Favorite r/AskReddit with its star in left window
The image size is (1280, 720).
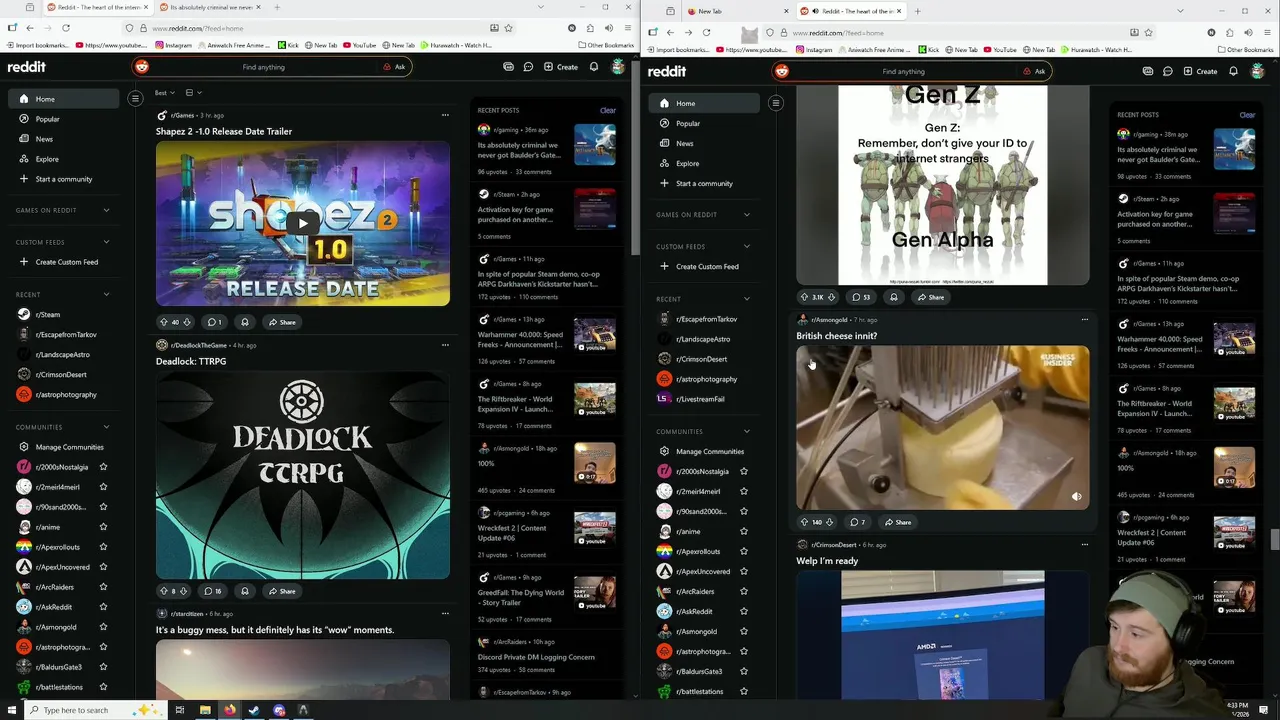103,607
